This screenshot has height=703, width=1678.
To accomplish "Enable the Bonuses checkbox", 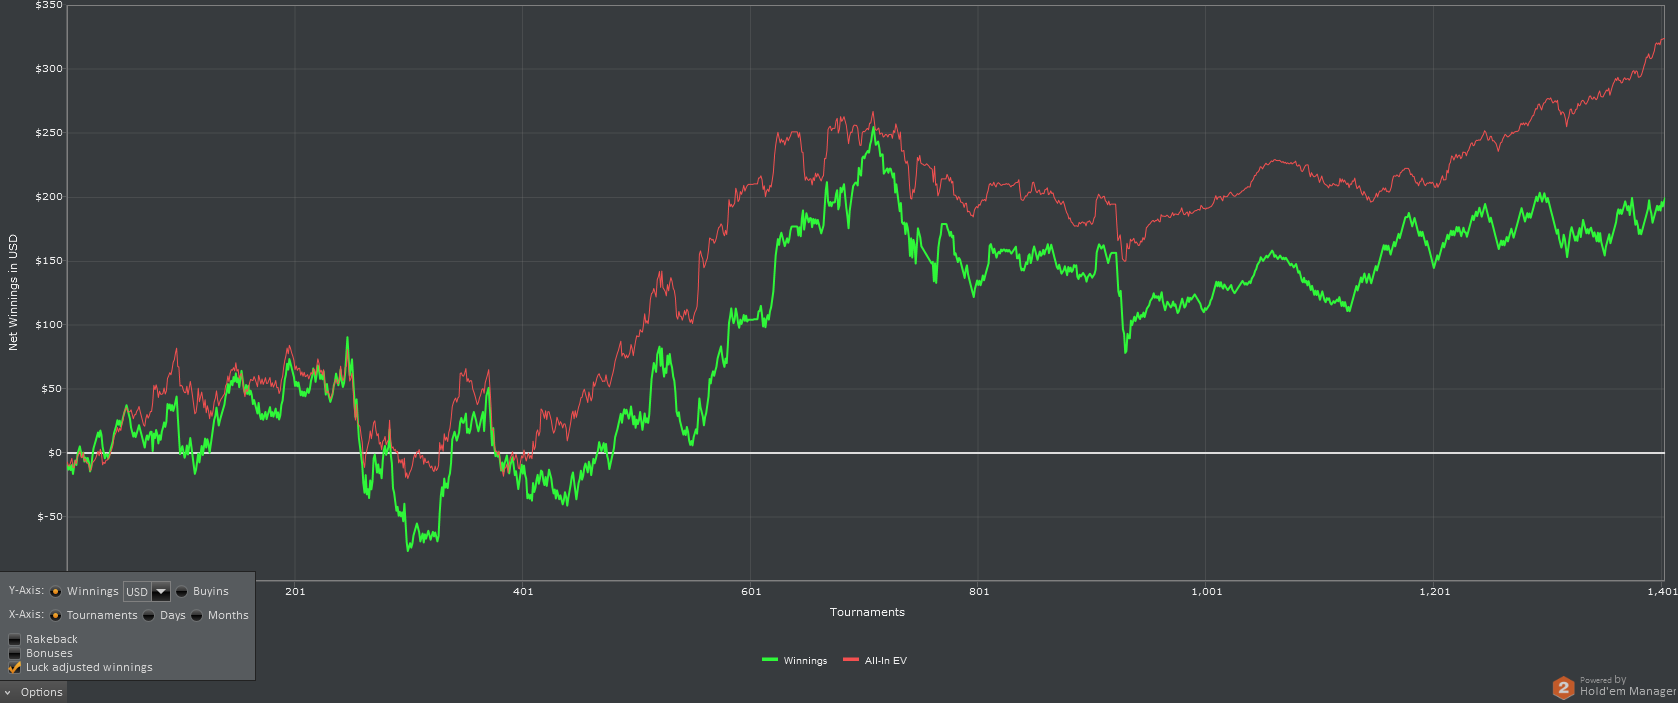I will click(x=15, y=654).
